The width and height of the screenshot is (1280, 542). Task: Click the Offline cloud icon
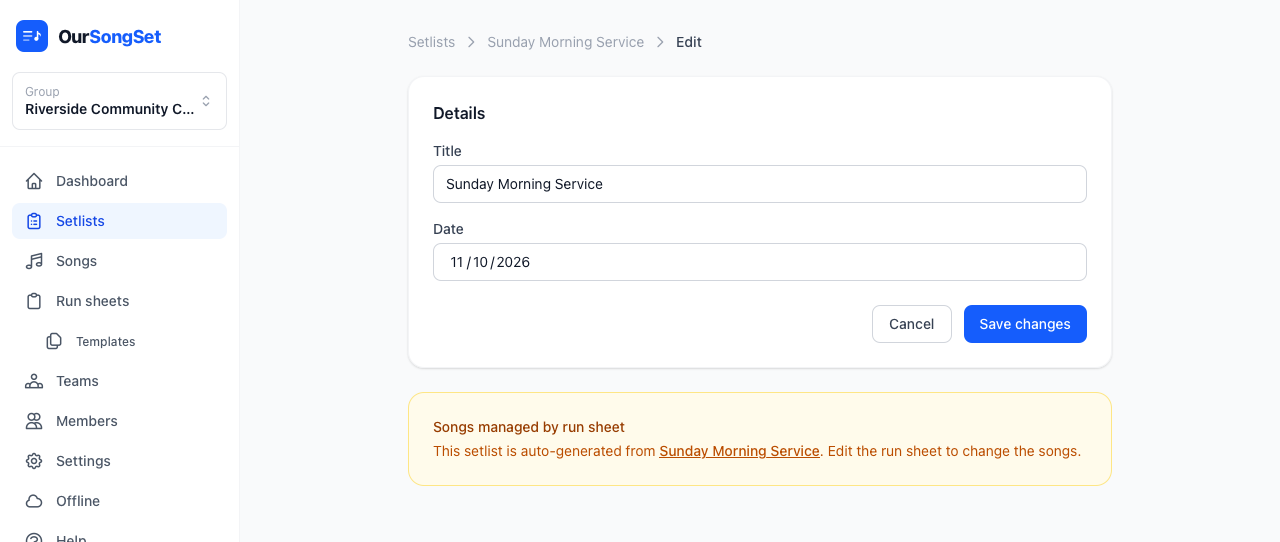pyautogui.click(x=34, y=501)
